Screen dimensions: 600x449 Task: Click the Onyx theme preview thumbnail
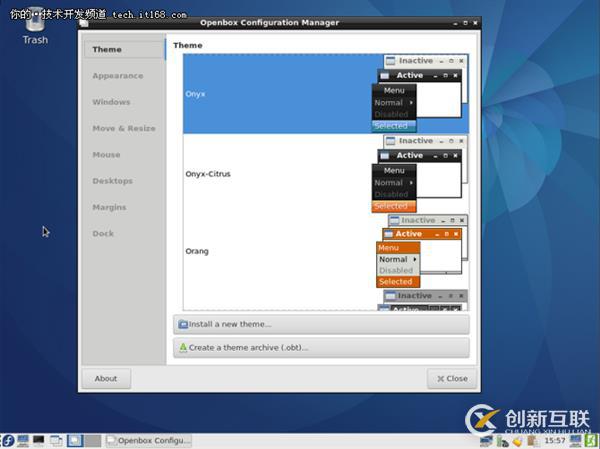coord(420,94)
